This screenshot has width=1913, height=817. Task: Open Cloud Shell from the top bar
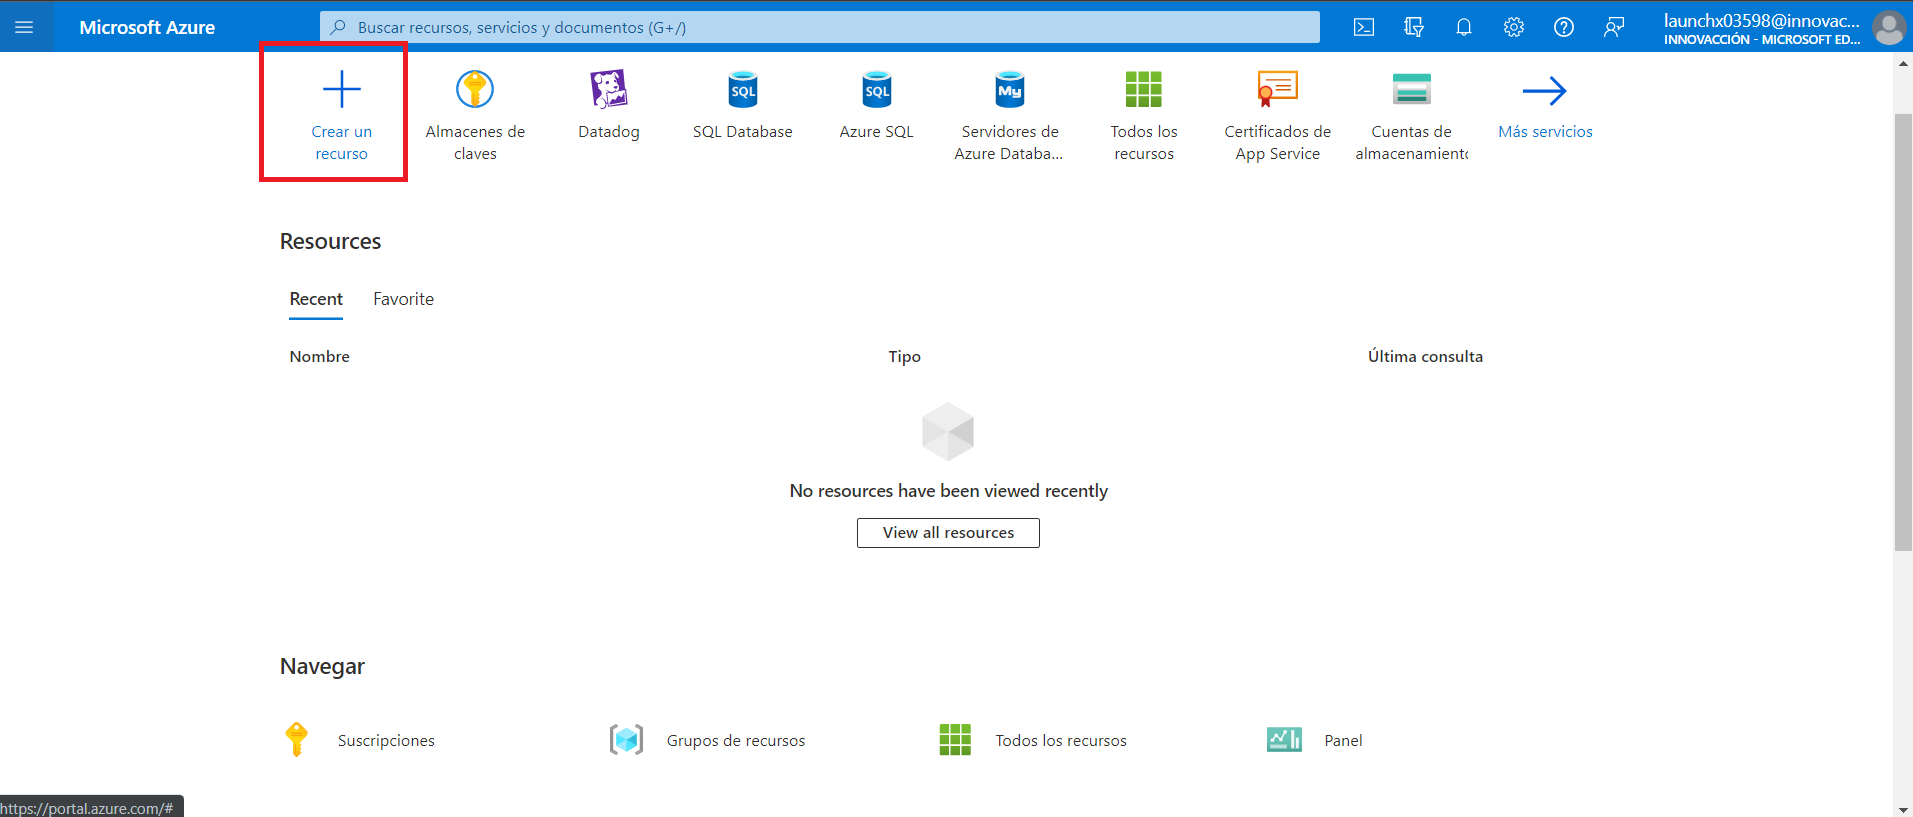point(1364,27)
